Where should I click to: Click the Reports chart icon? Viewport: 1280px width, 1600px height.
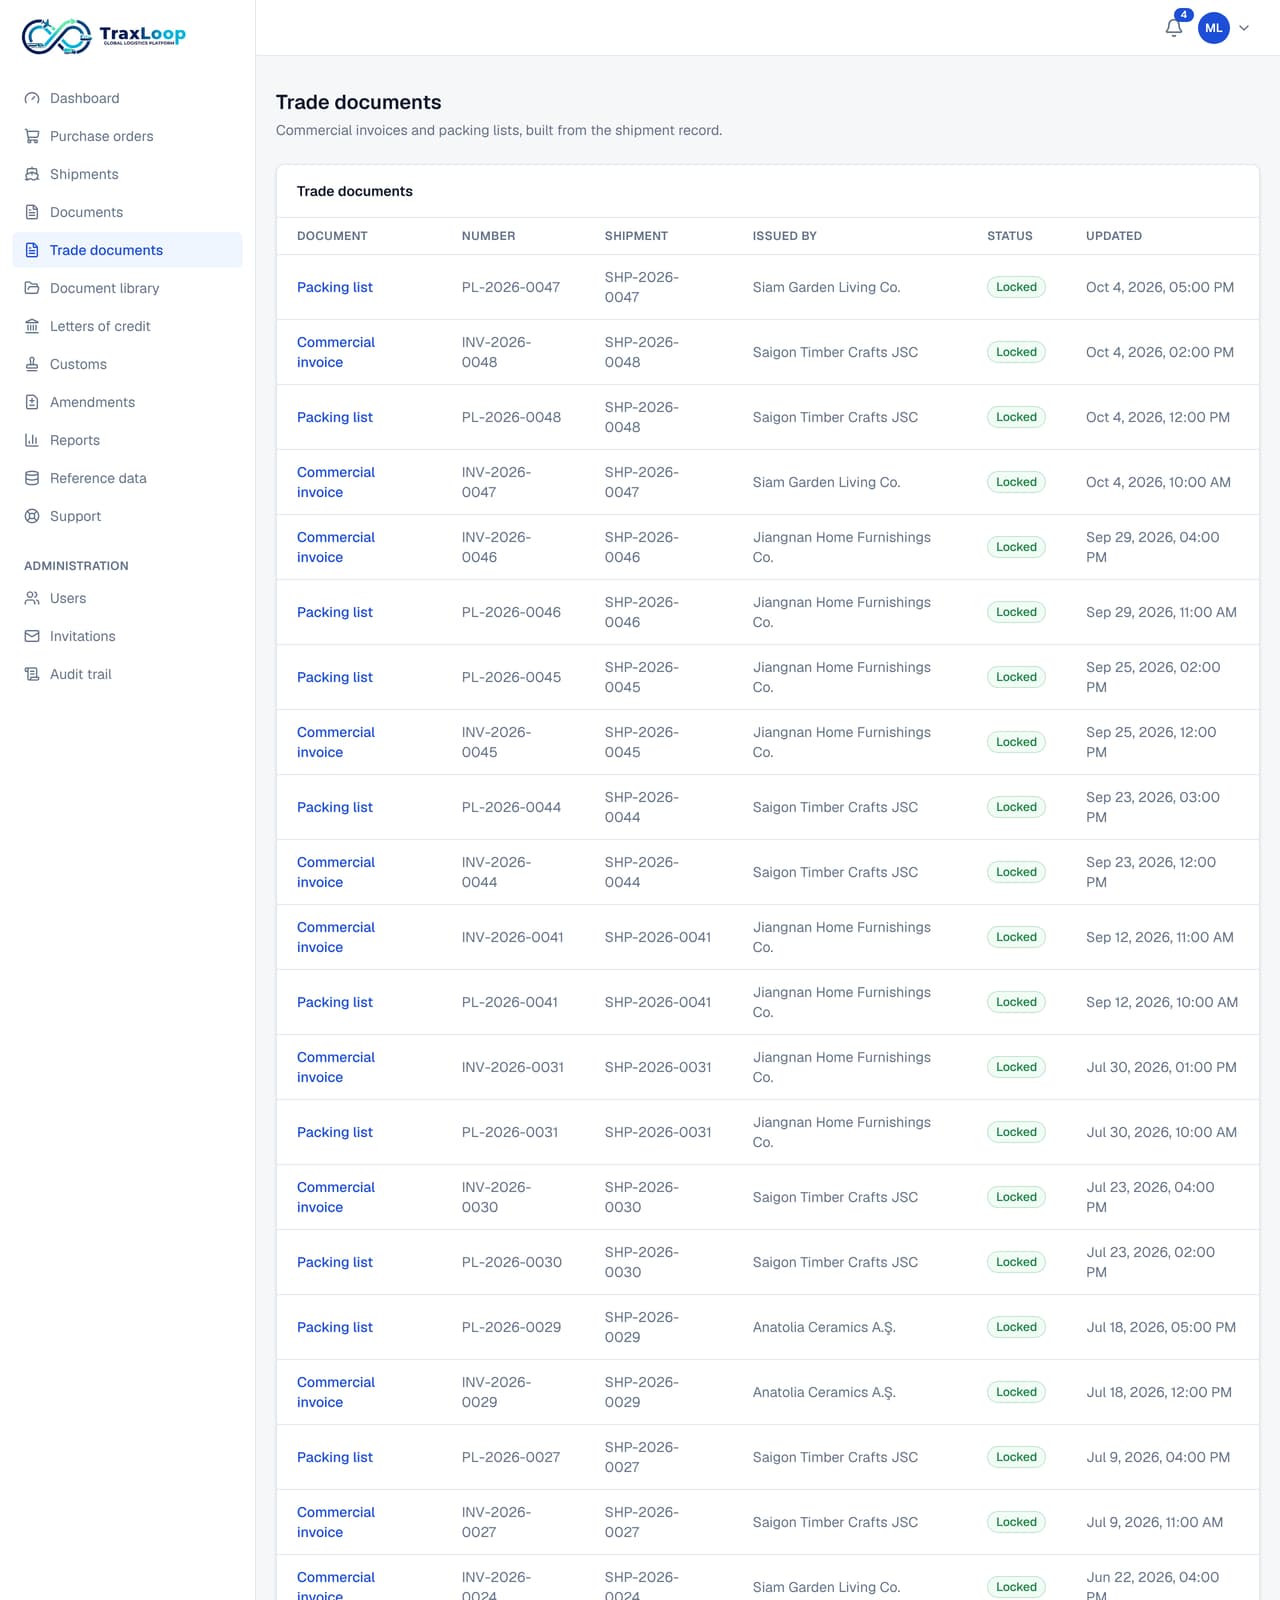coord(32,440)
